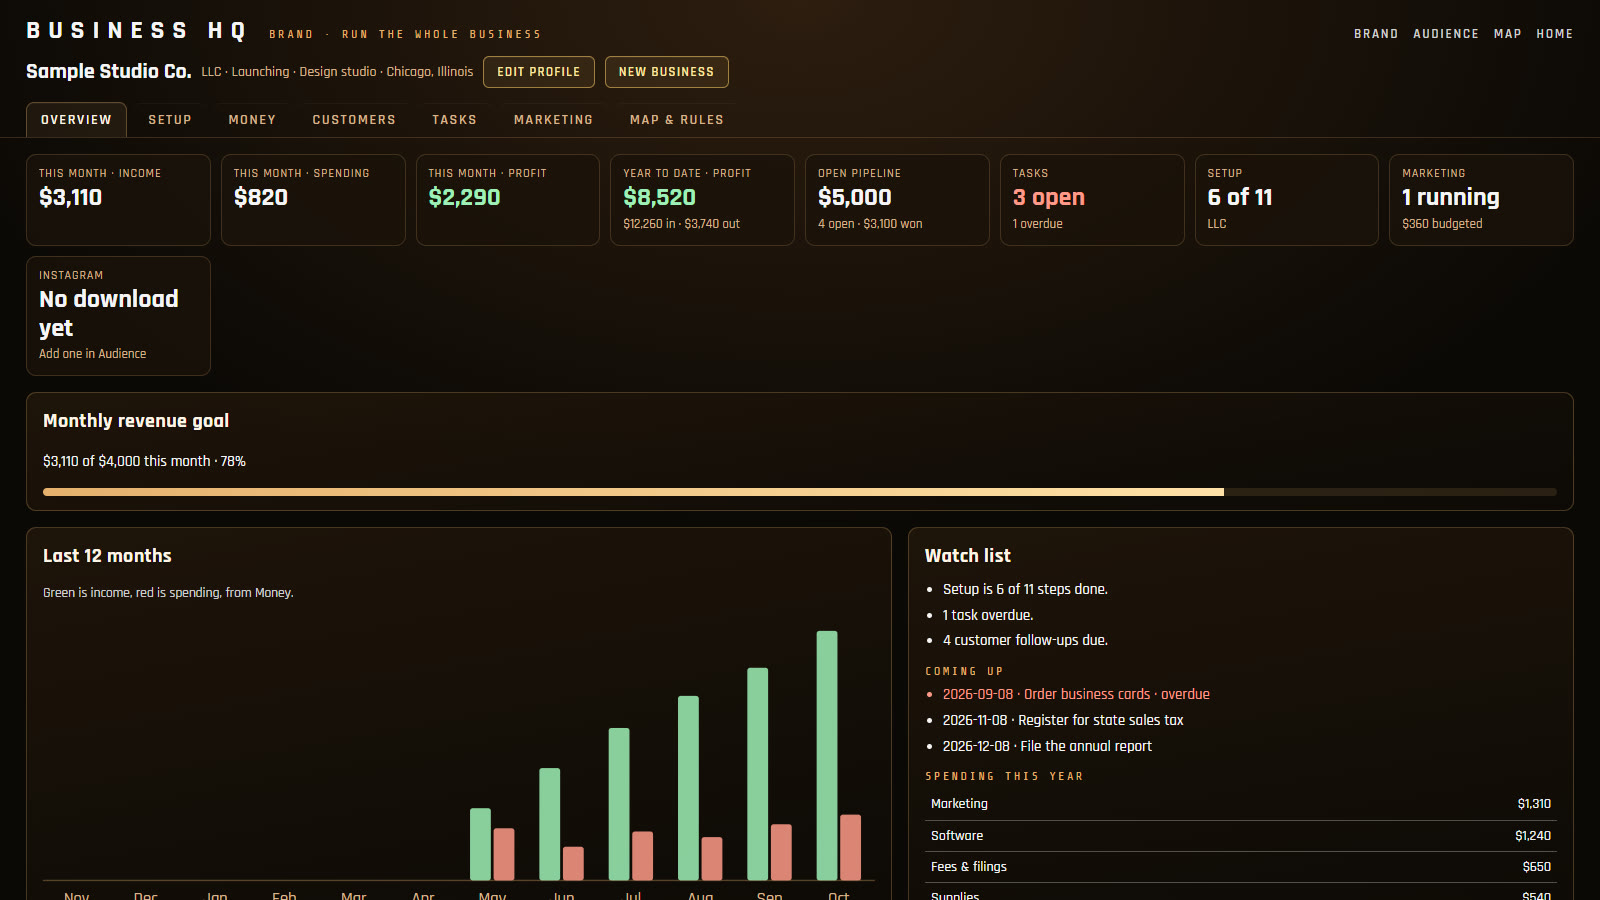Click the overdue "Order business cards" entry
This screenshot has width=1600, height=900.
tap(1076, 694)
